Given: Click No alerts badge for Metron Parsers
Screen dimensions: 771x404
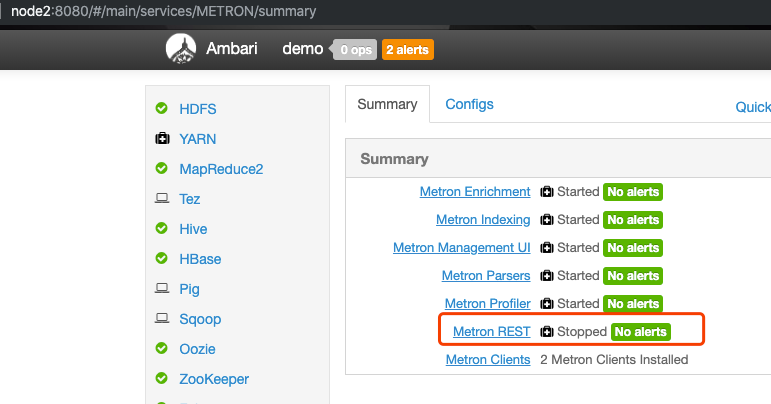Looking at the screenshot, I should coord(633,276).
